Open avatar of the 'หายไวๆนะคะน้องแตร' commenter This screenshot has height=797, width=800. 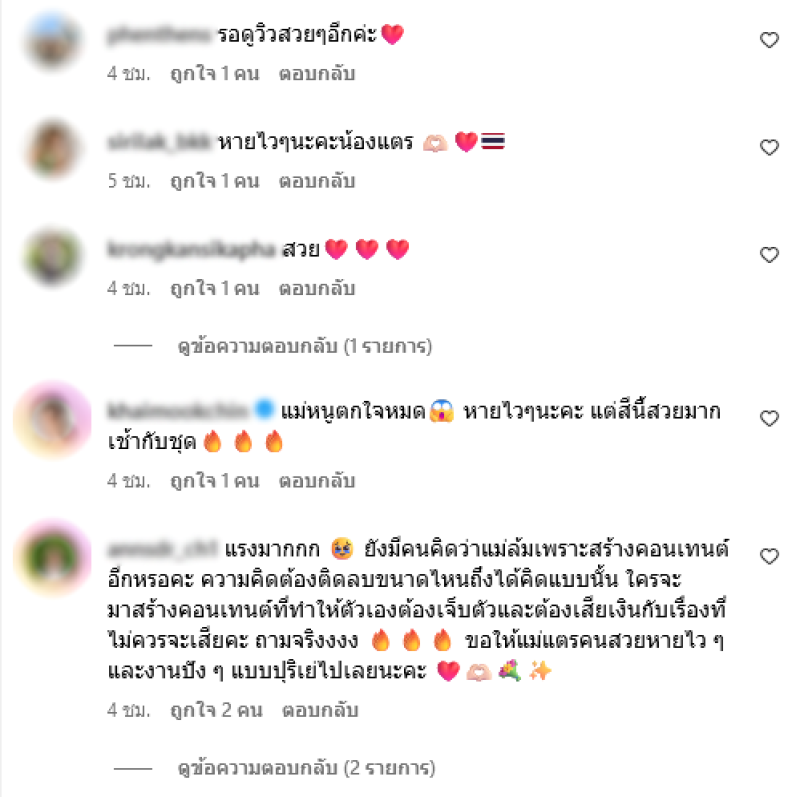(53, 148)
